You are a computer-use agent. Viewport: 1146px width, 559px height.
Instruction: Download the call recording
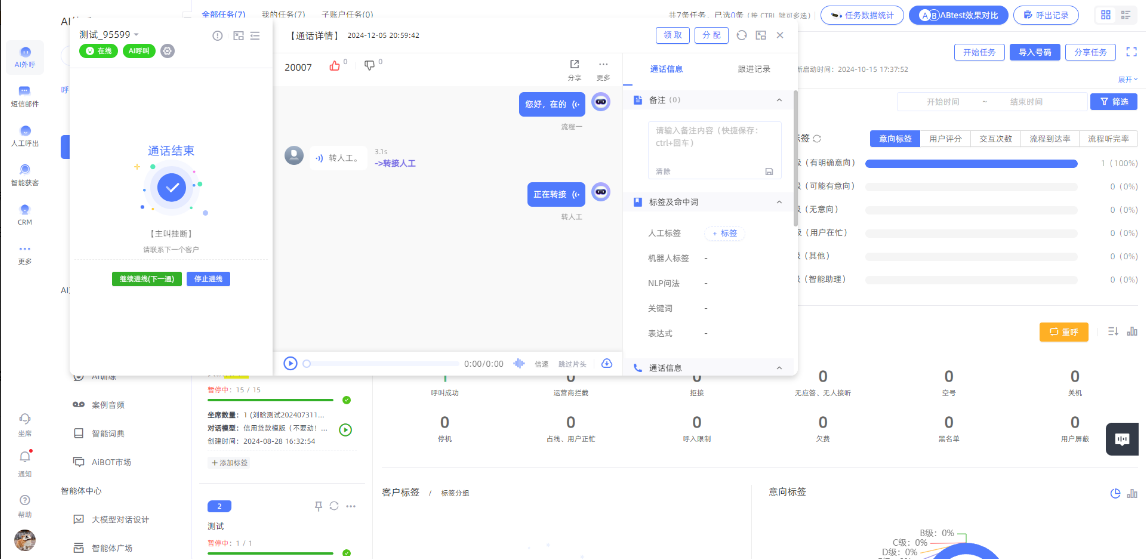(606, 363)
